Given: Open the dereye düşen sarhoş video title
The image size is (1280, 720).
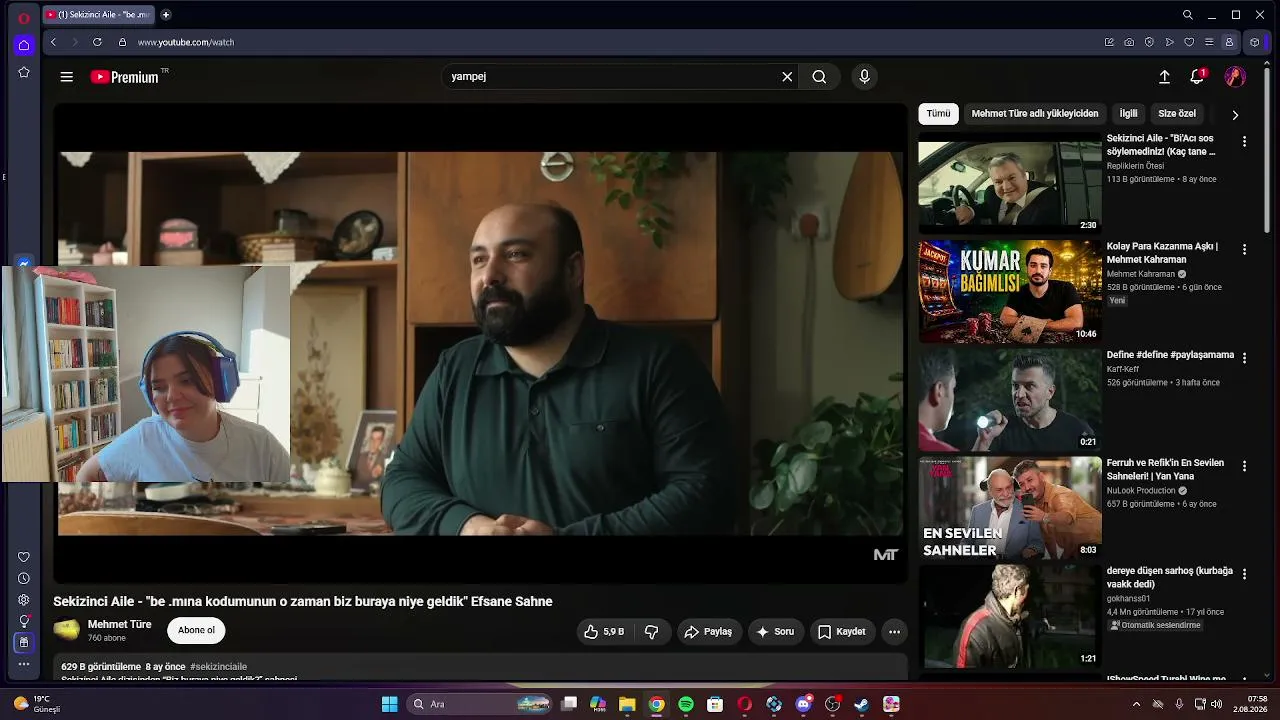Looking at the screenshot, I should 1170,578.
